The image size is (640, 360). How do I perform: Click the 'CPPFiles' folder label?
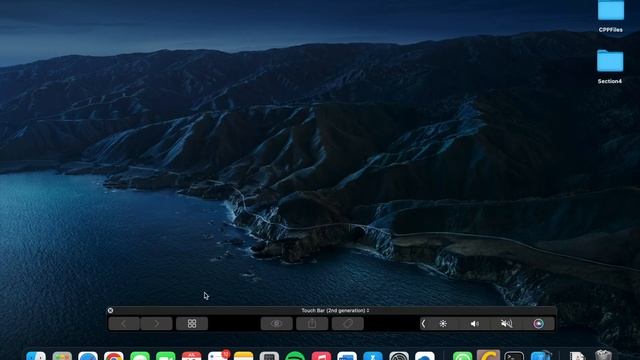611,30
